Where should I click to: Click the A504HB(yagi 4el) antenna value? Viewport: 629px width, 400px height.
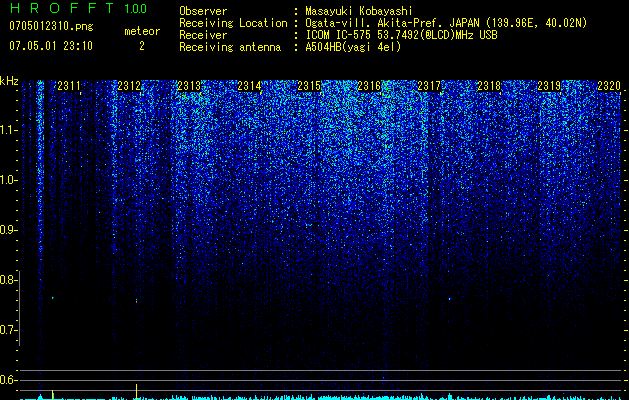click(x=353, y=47)
